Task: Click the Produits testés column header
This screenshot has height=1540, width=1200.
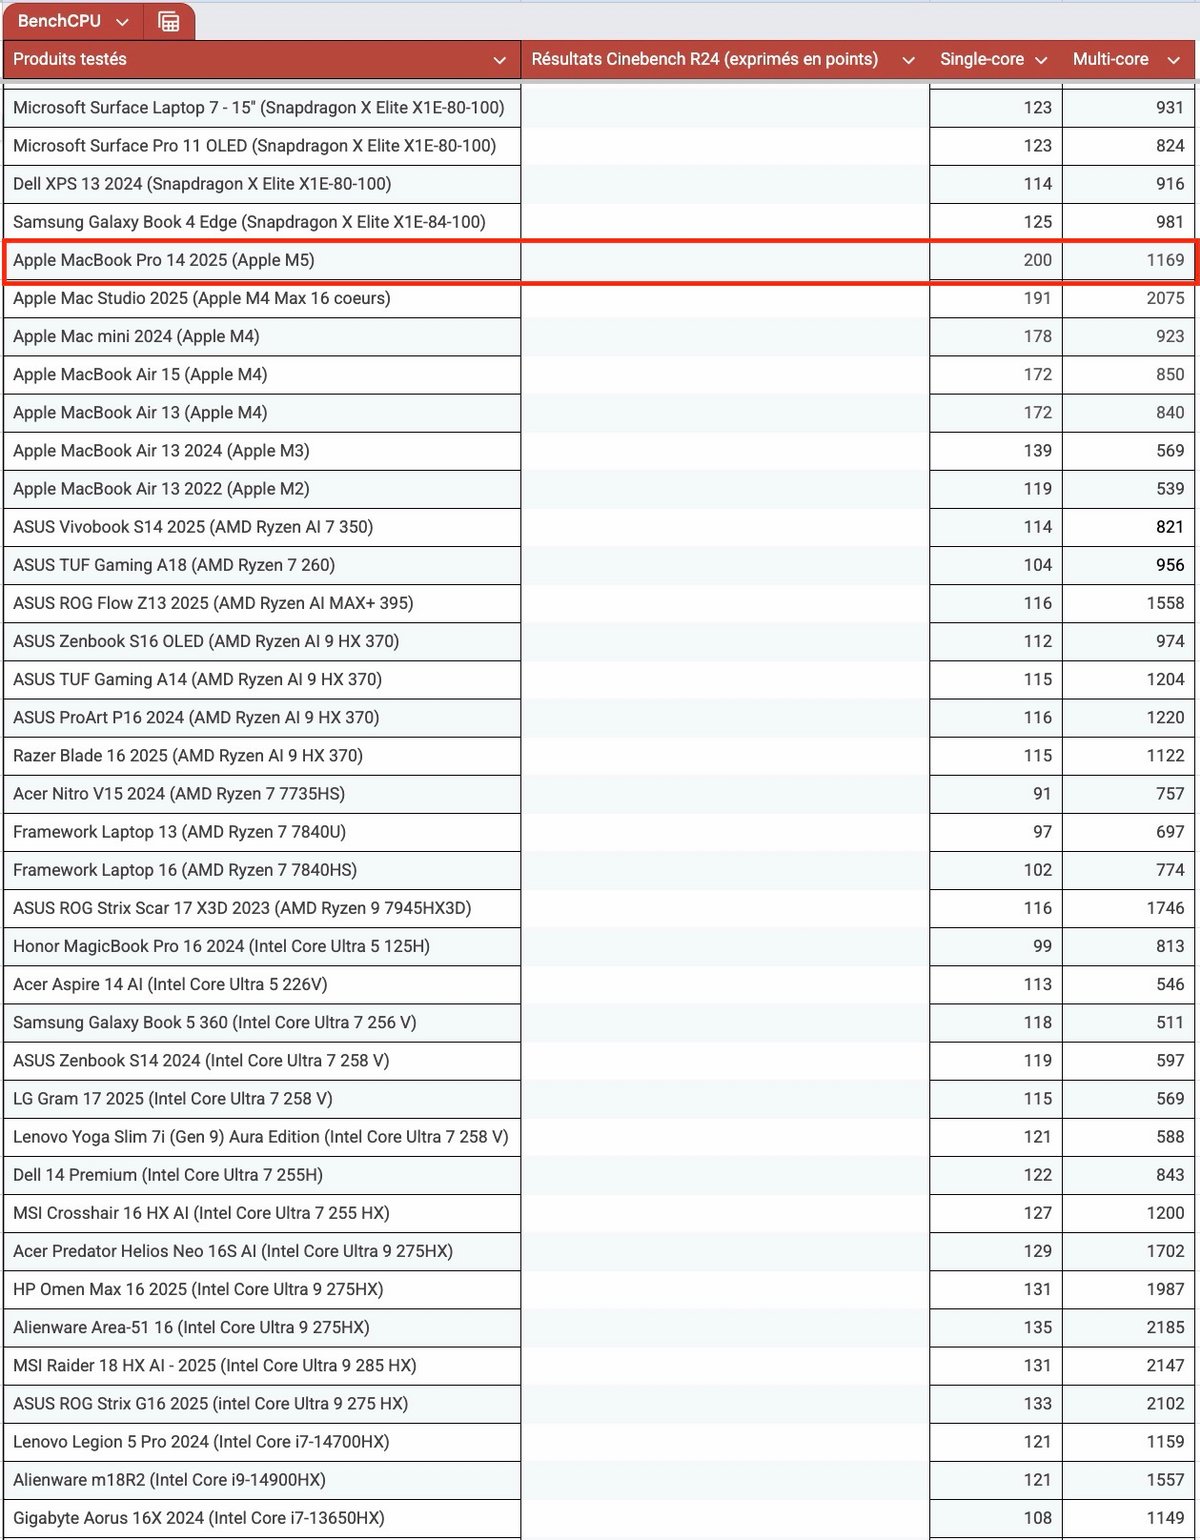Action: [x=68, y=60]
